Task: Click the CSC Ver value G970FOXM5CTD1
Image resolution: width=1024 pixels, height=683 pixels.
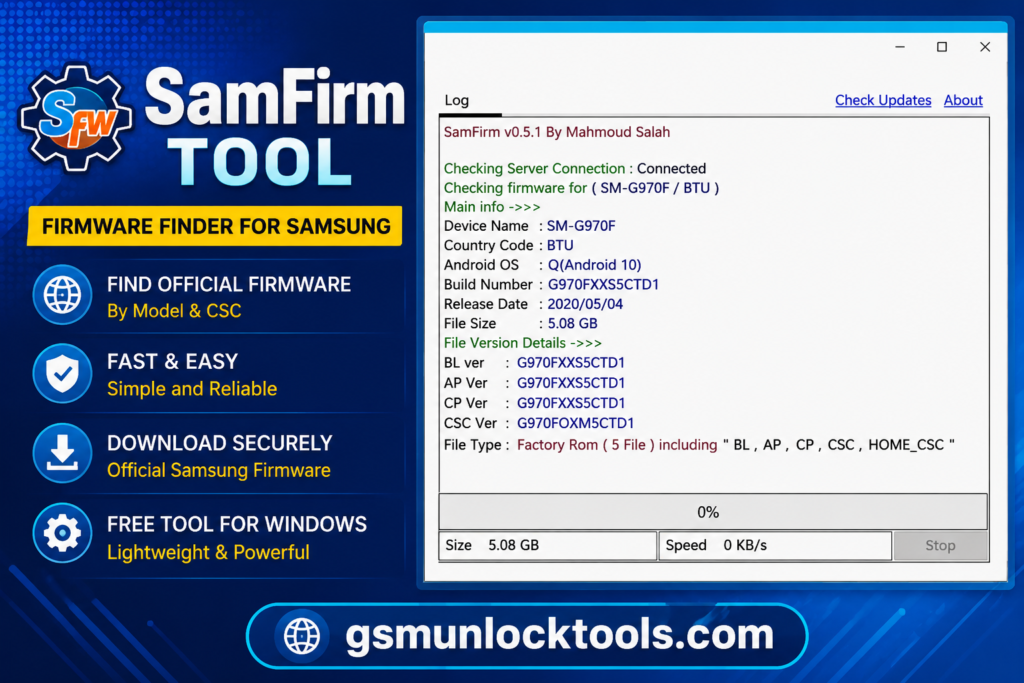Action: tap(575, 424)
